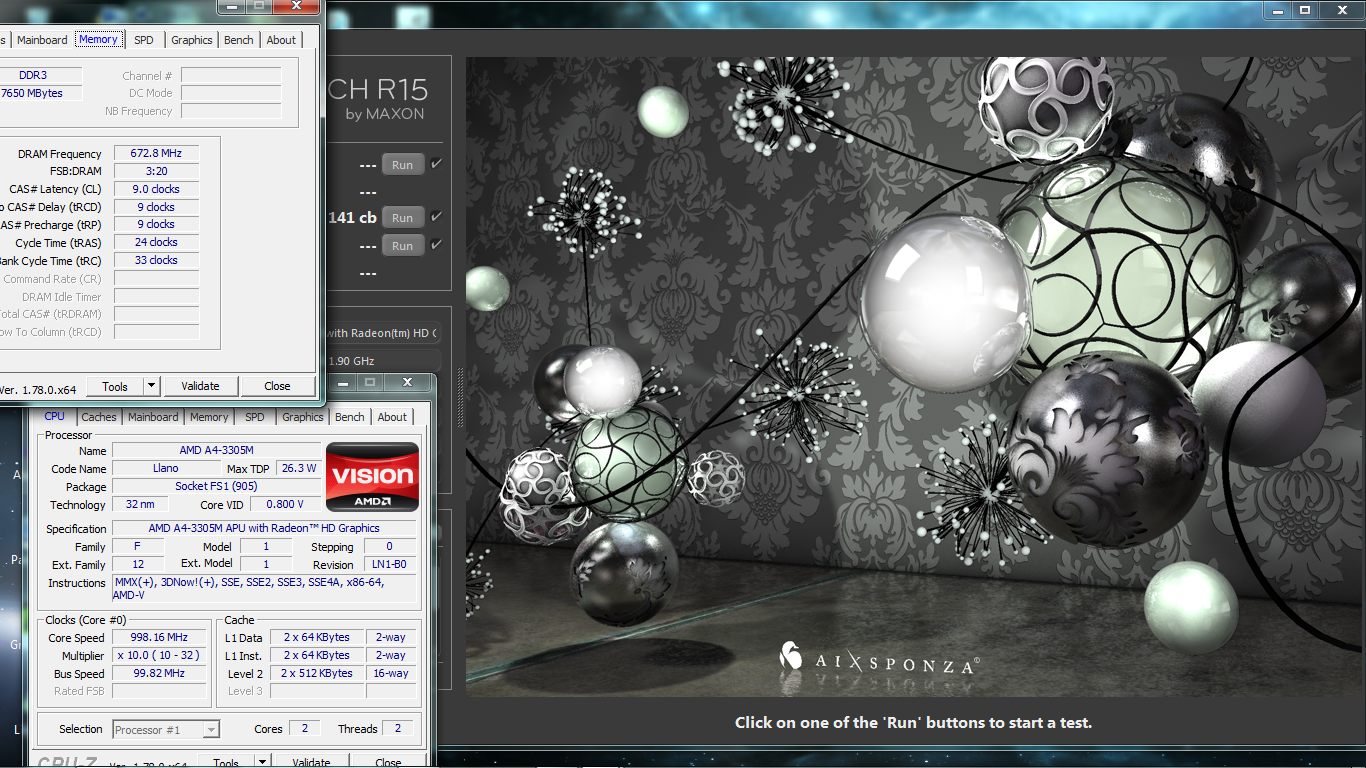This screenshot has height=768, width=1366.
Task: Open the About tab in the lower CPU-Z
Action: click(x=392, y=417)
